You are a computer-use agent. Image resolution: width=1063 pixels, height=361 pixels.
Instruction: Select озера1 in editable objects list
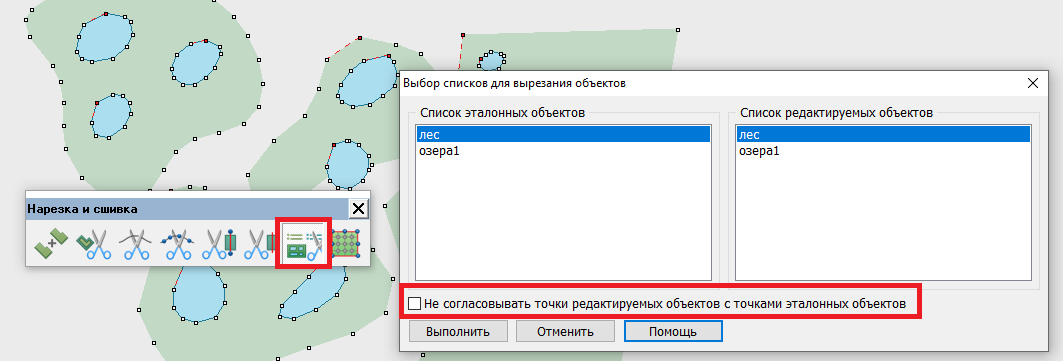tap(883, 150)
